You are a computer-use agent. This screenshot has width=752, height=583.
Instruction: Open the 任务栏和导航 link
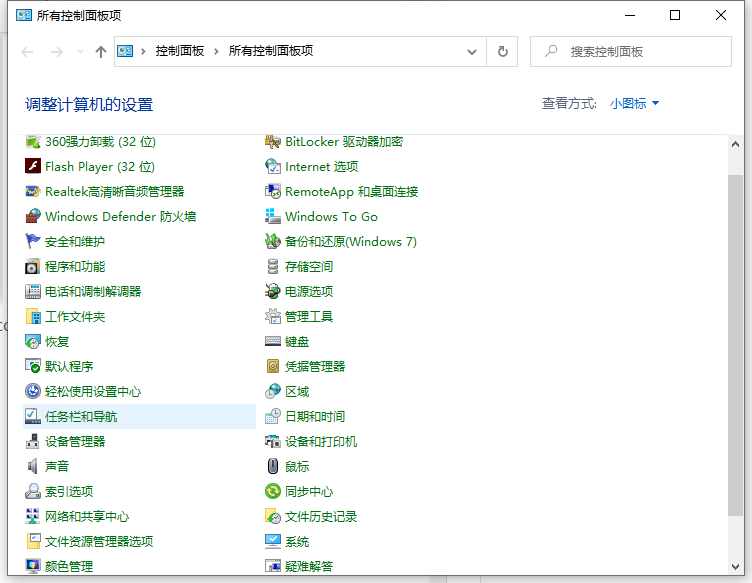click(81, 417)
